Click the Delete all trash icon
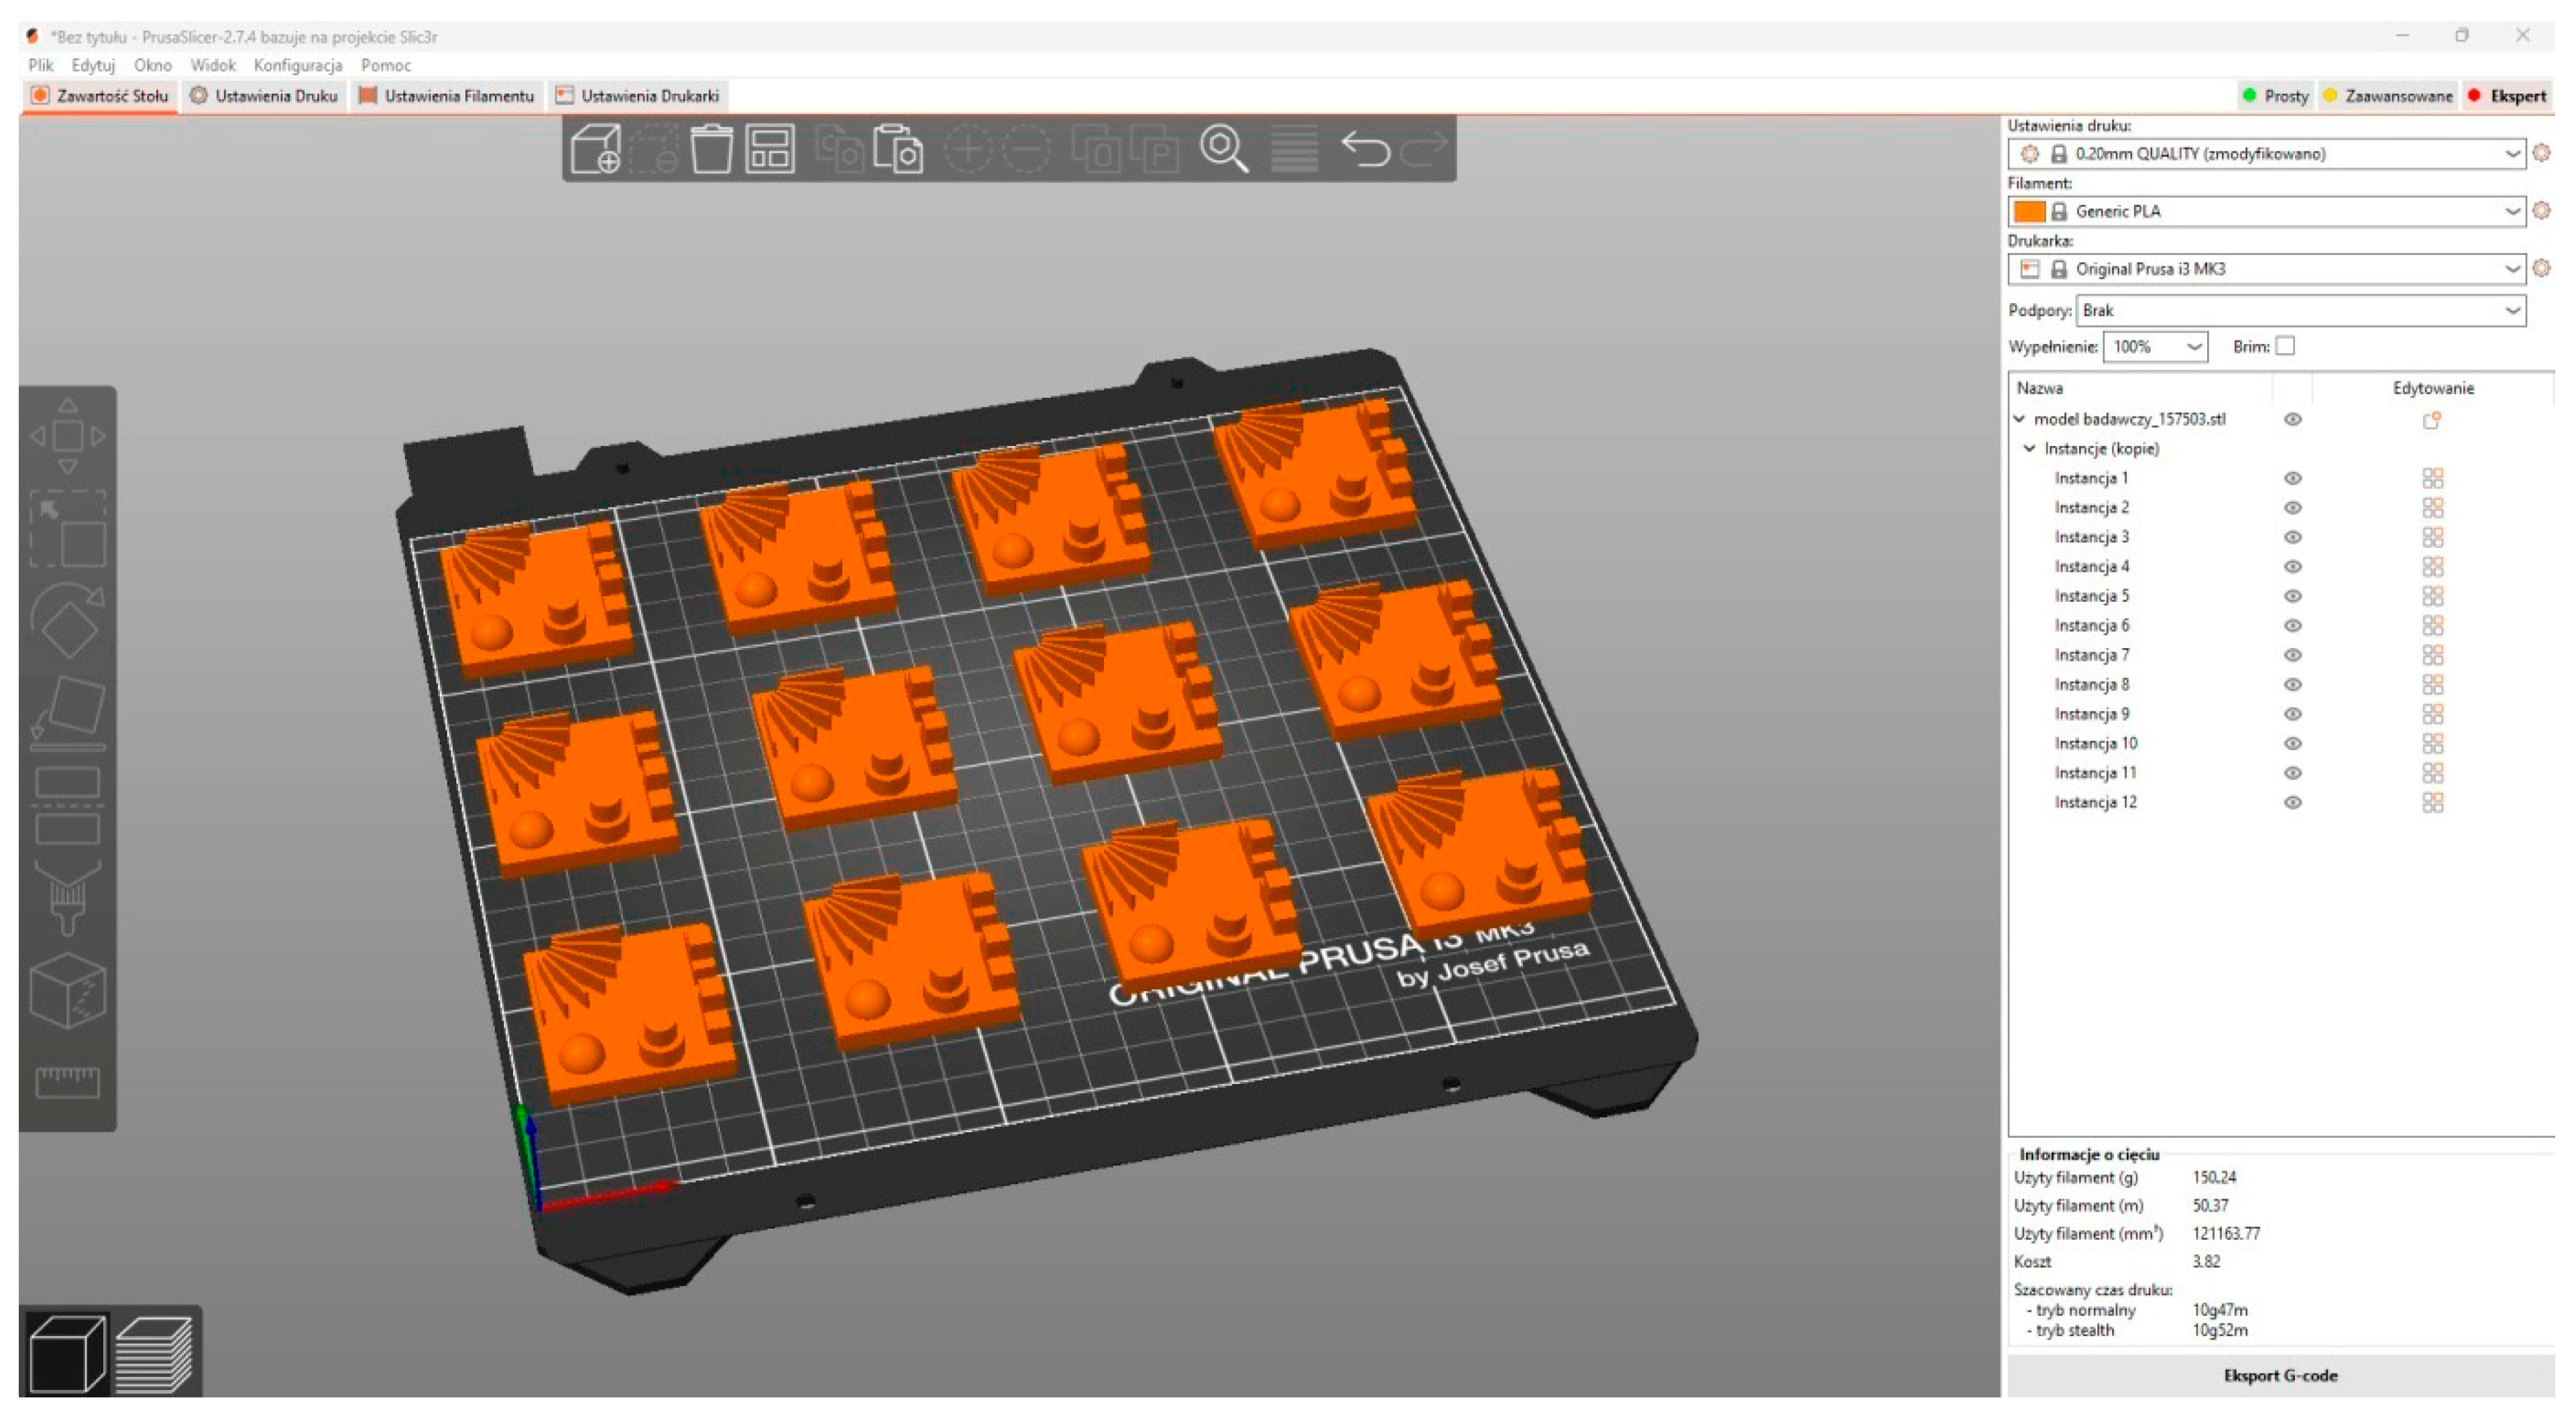Screen dimensions: 2576x1418 tap(711, 150)
